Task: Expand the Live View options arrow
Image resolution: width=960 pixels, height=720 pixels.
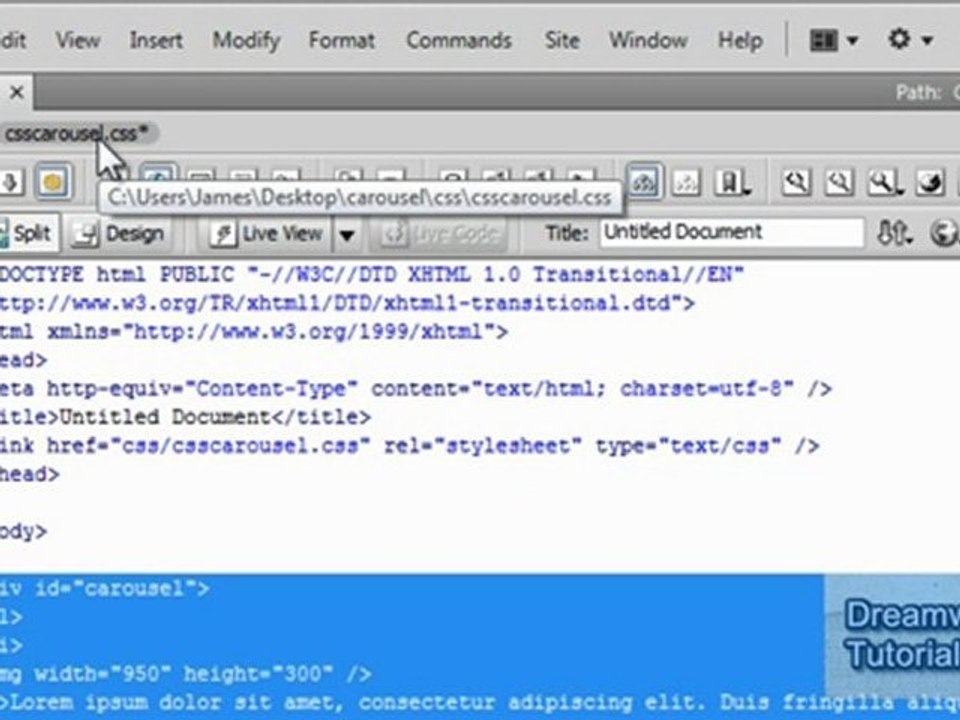Action: click(x=347, y=234)
